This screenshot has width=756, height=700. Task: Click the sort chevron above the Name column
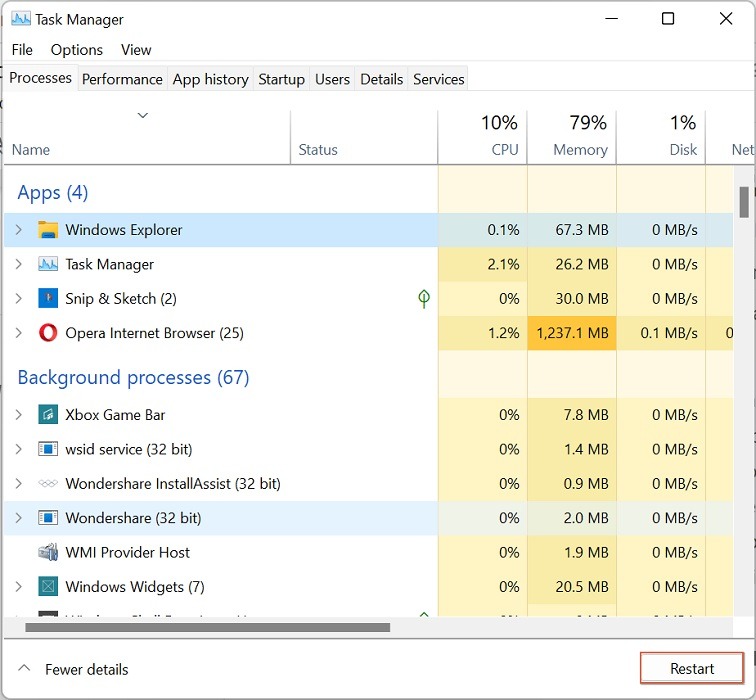143,115
